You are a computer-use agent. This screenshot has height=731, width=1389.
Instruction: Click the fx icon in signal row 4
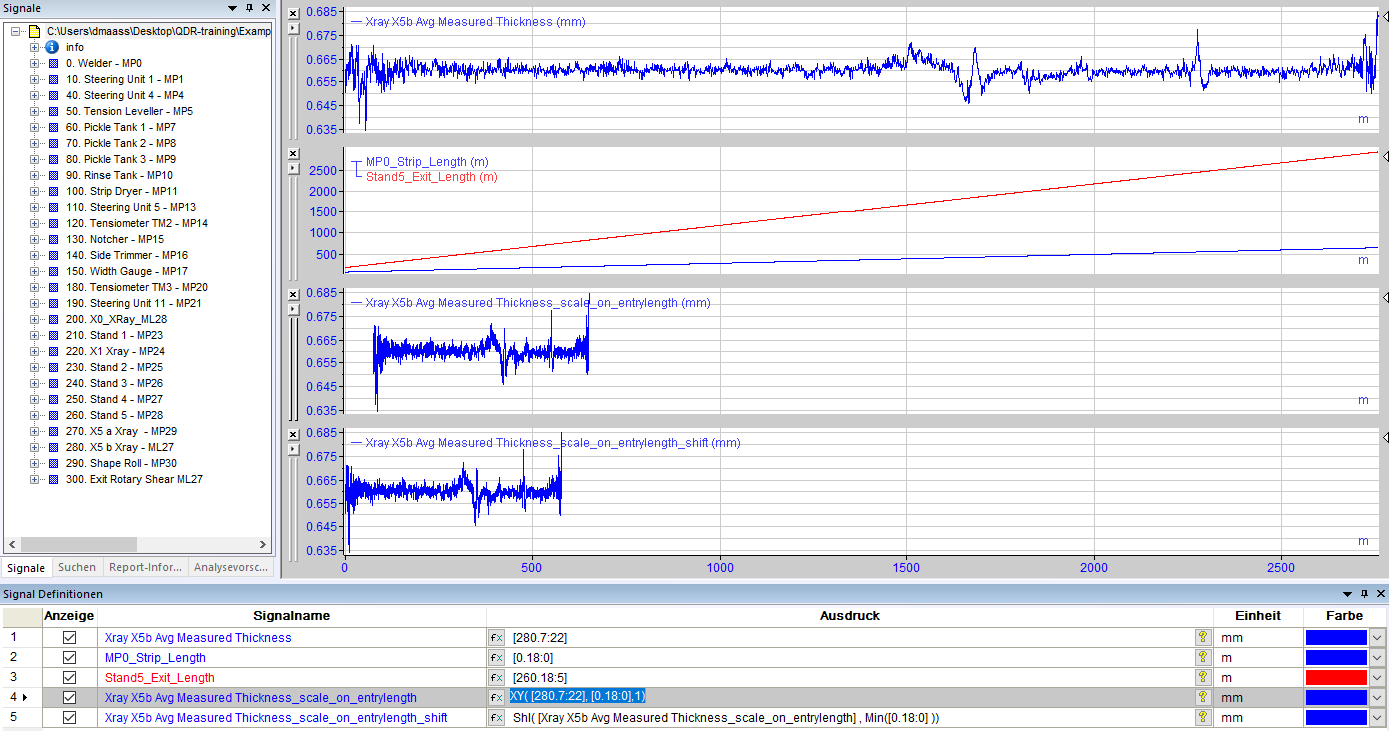point(496,698)
